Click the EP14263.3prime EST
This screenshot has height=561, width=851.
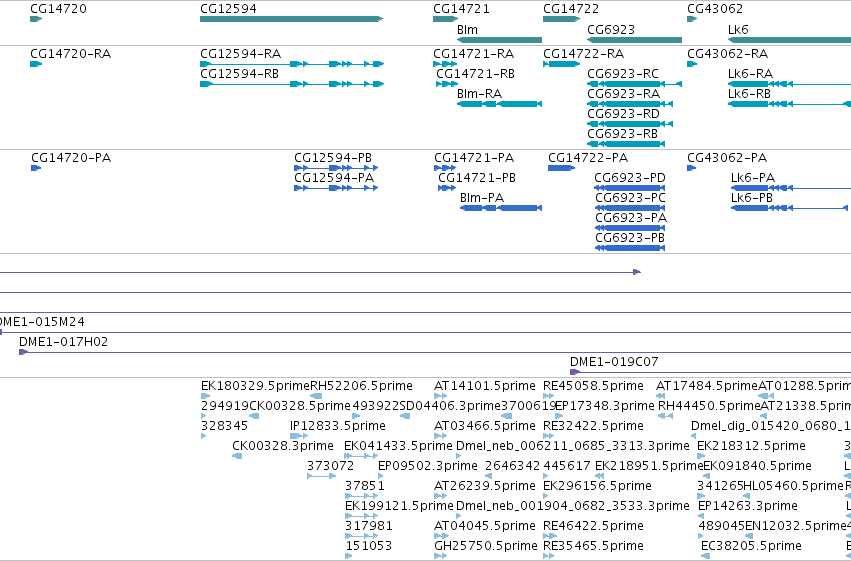701,516
